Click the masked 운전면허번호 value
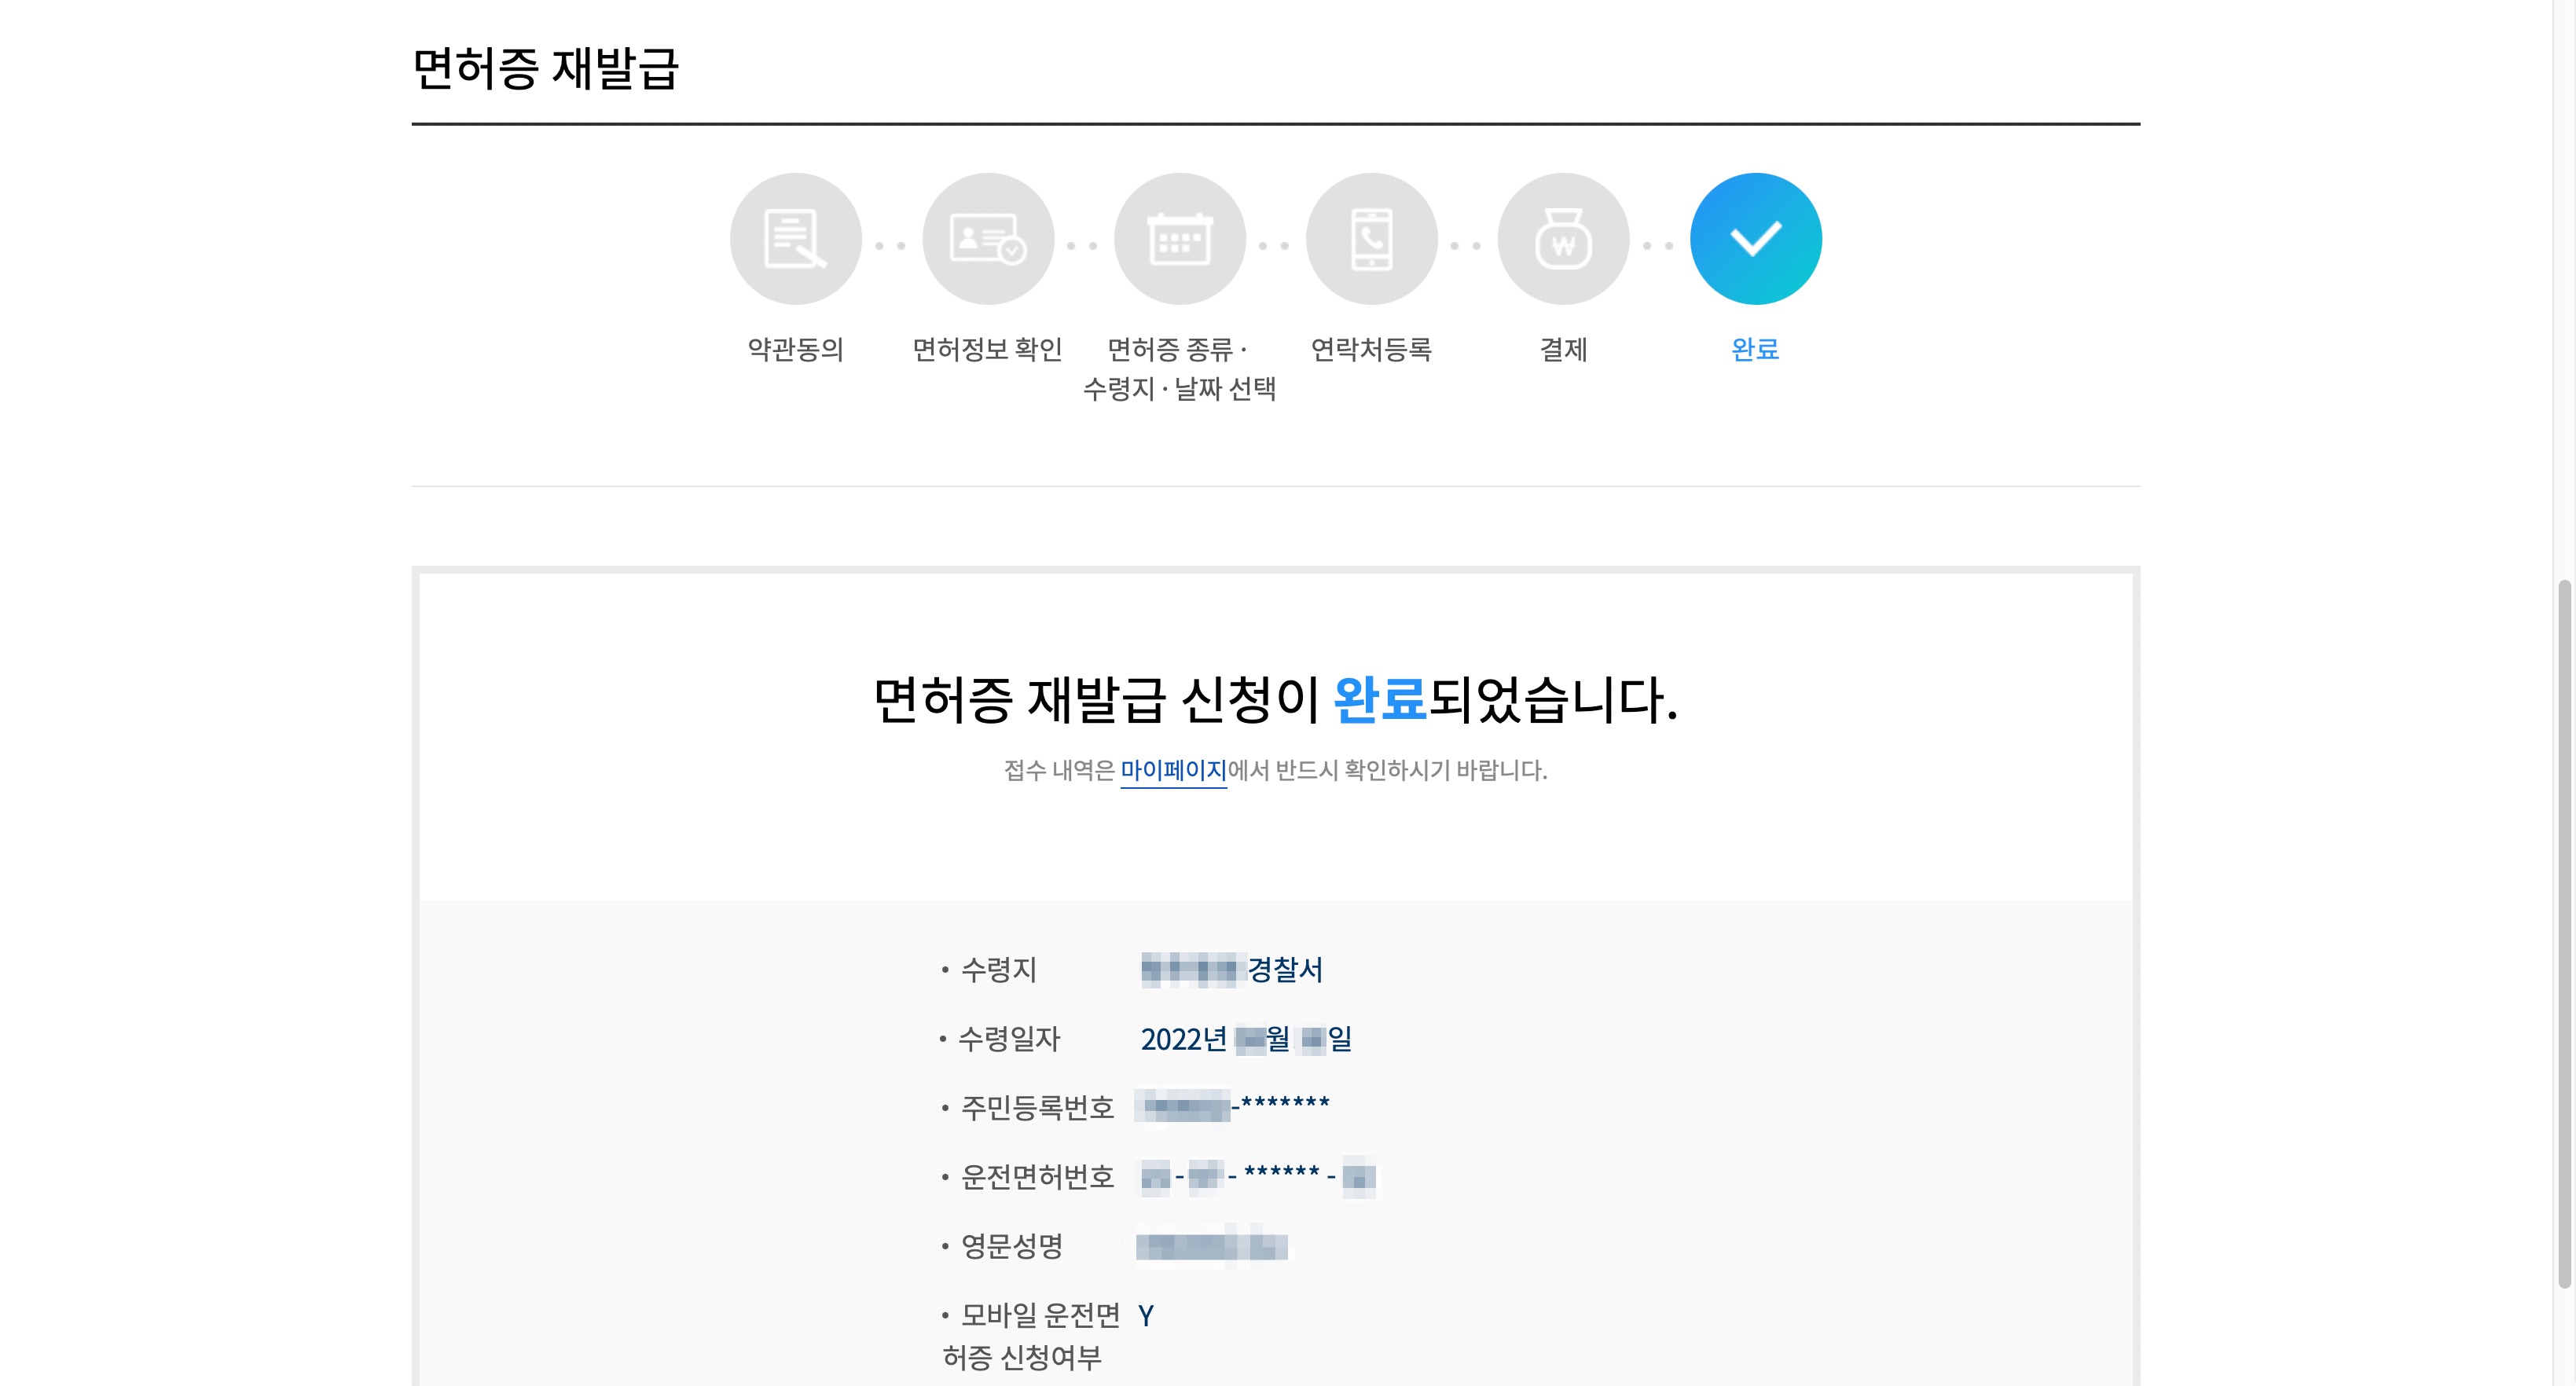The width and height of the screenshot is (2576, 1386). tap(1258, 1177)
